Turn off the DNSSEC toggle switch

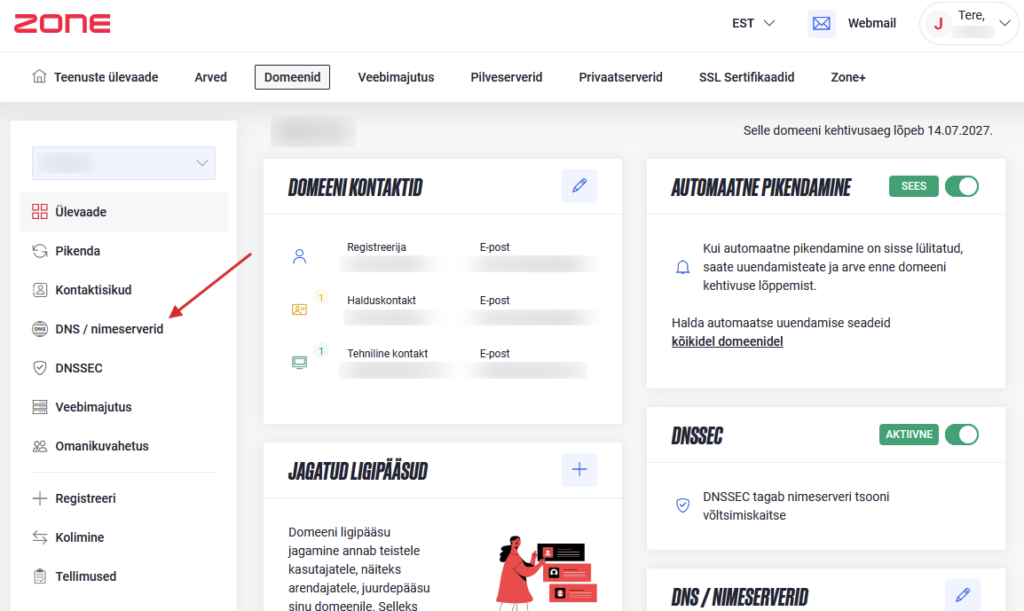[x=961, y=435]
